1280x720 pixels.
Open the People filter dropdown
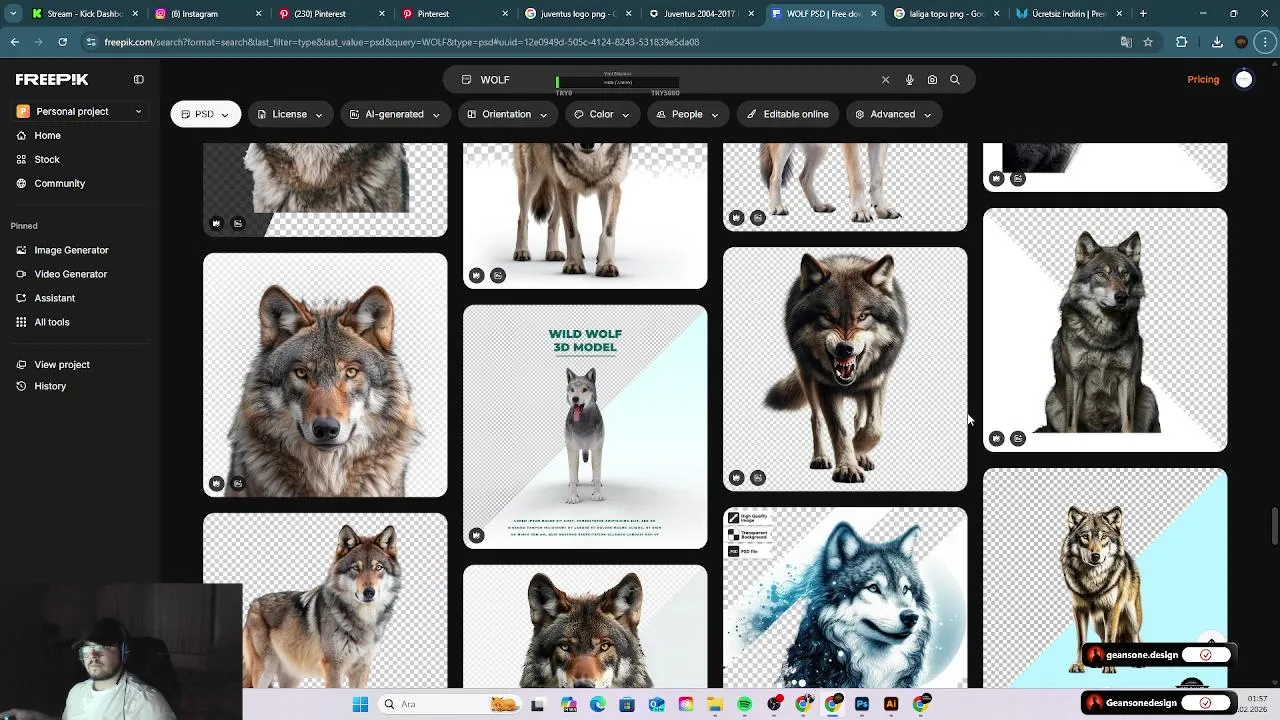pos(687,114)
